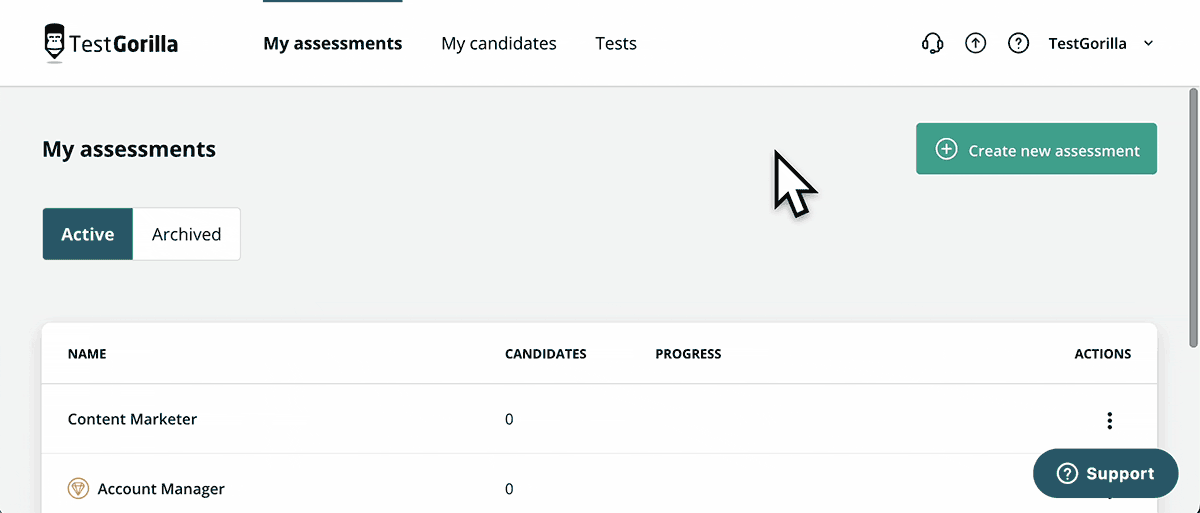Select the My assessments nav tab

pos(332,43)
